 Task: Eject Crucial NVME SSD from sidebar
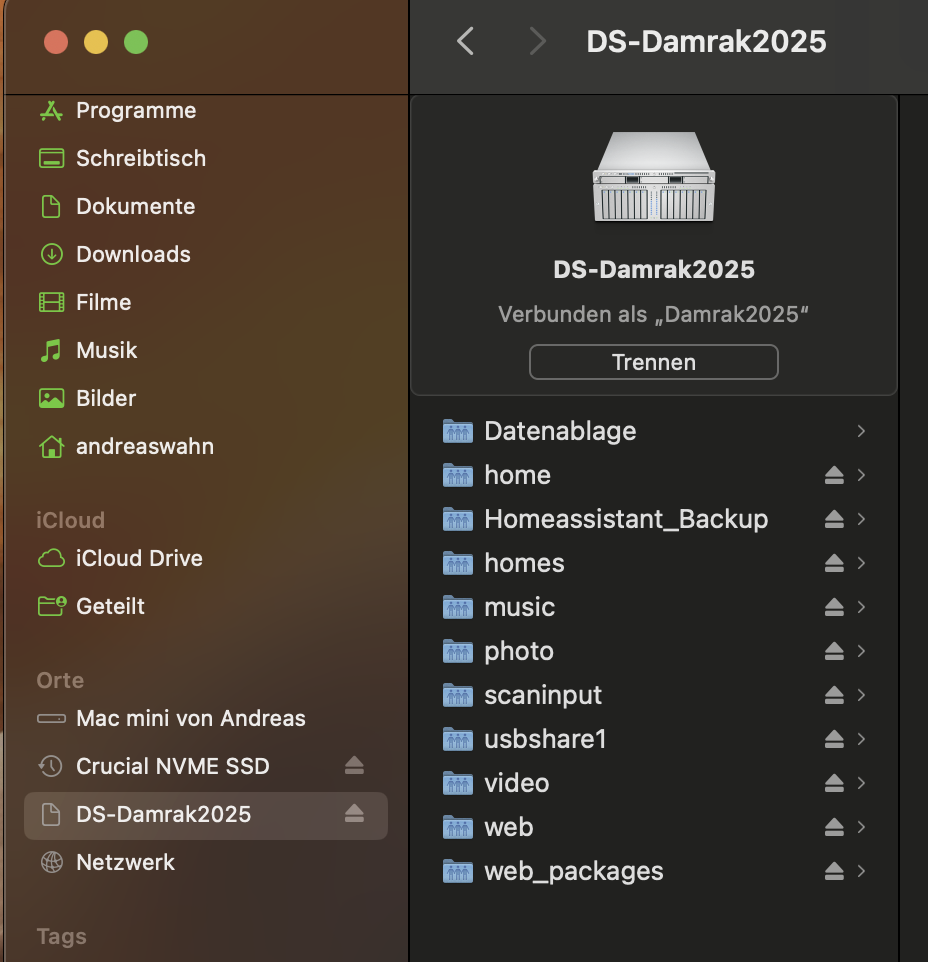pyautogui.click(x=354, y=766)
